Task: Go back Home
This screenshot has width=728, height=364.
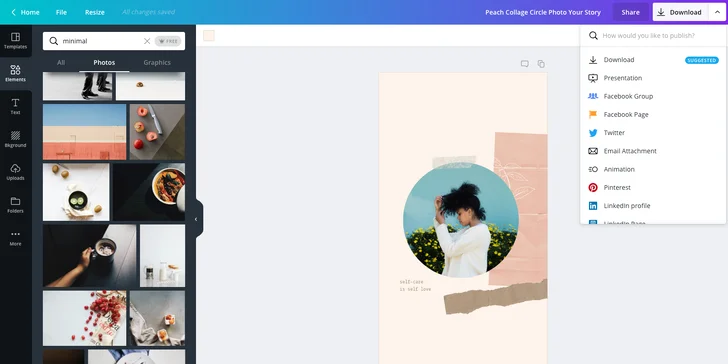Action: (25, 12)
